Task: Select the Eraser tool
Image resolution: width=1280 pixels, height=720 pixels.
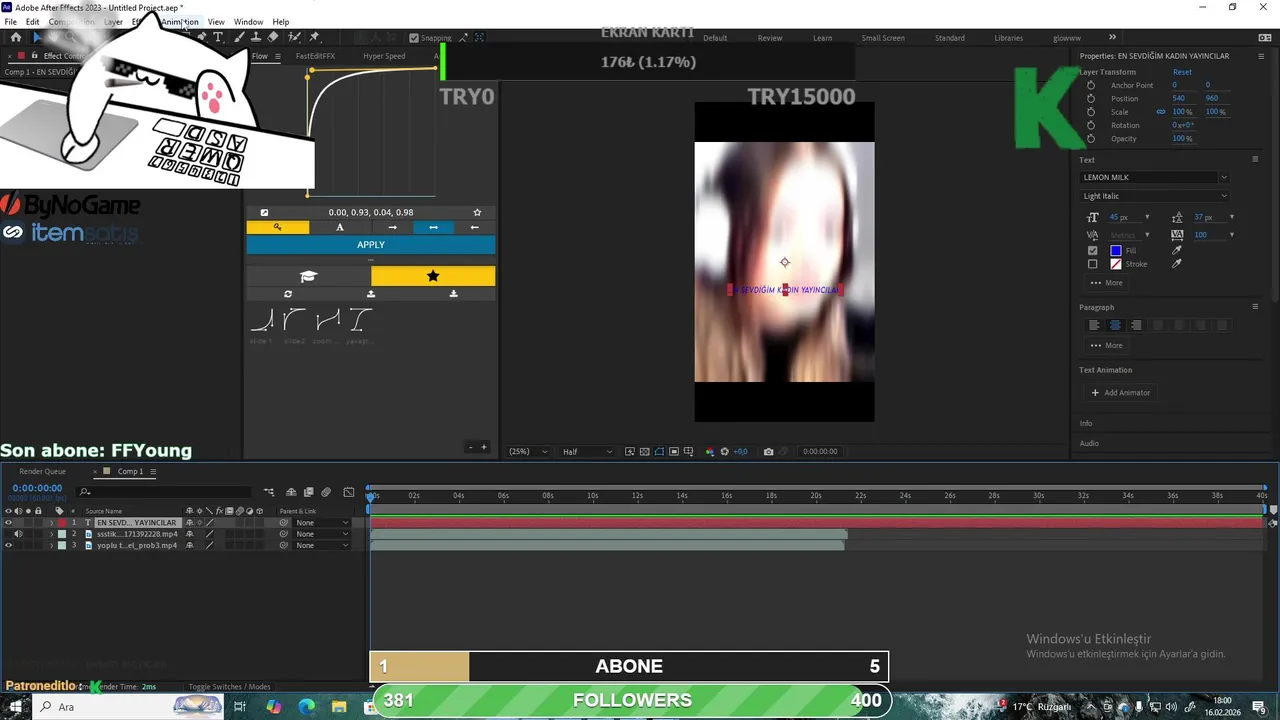Action: click(273, 37)
